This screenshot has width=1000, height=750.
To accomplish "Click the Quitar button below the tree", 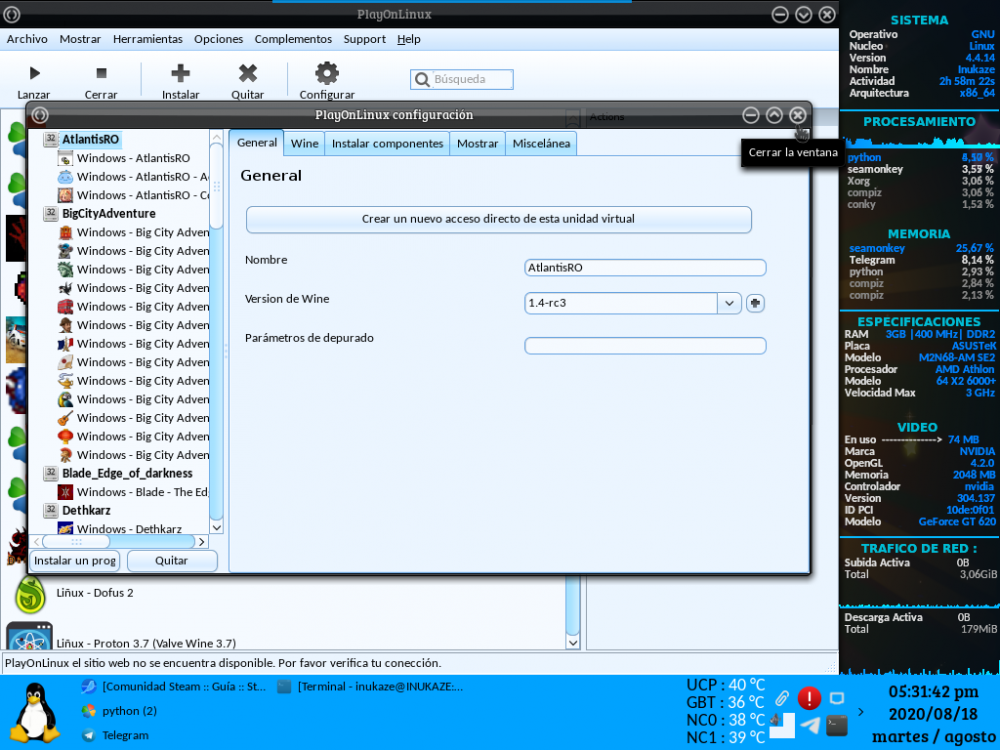I will pos(172,561).
